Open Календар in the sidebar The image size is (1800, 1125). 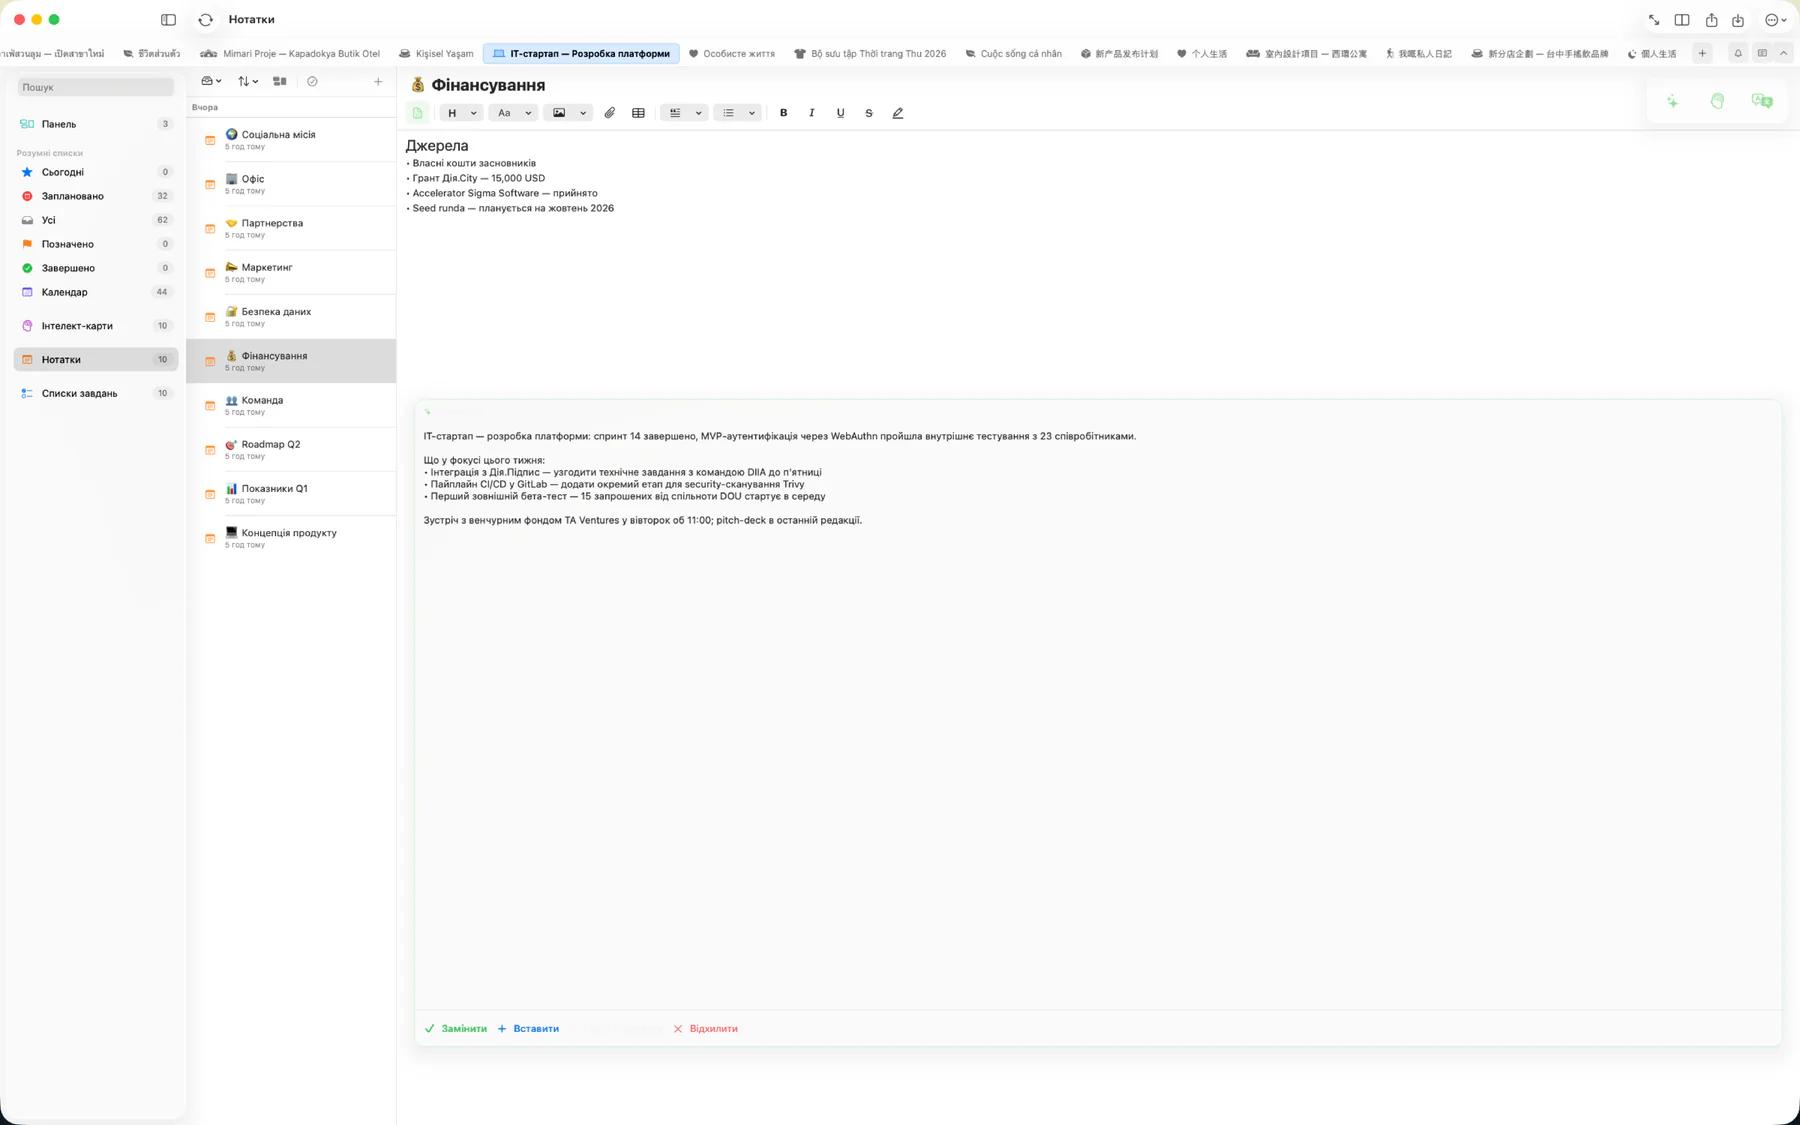pyautogui.click(x=96, y=292)
